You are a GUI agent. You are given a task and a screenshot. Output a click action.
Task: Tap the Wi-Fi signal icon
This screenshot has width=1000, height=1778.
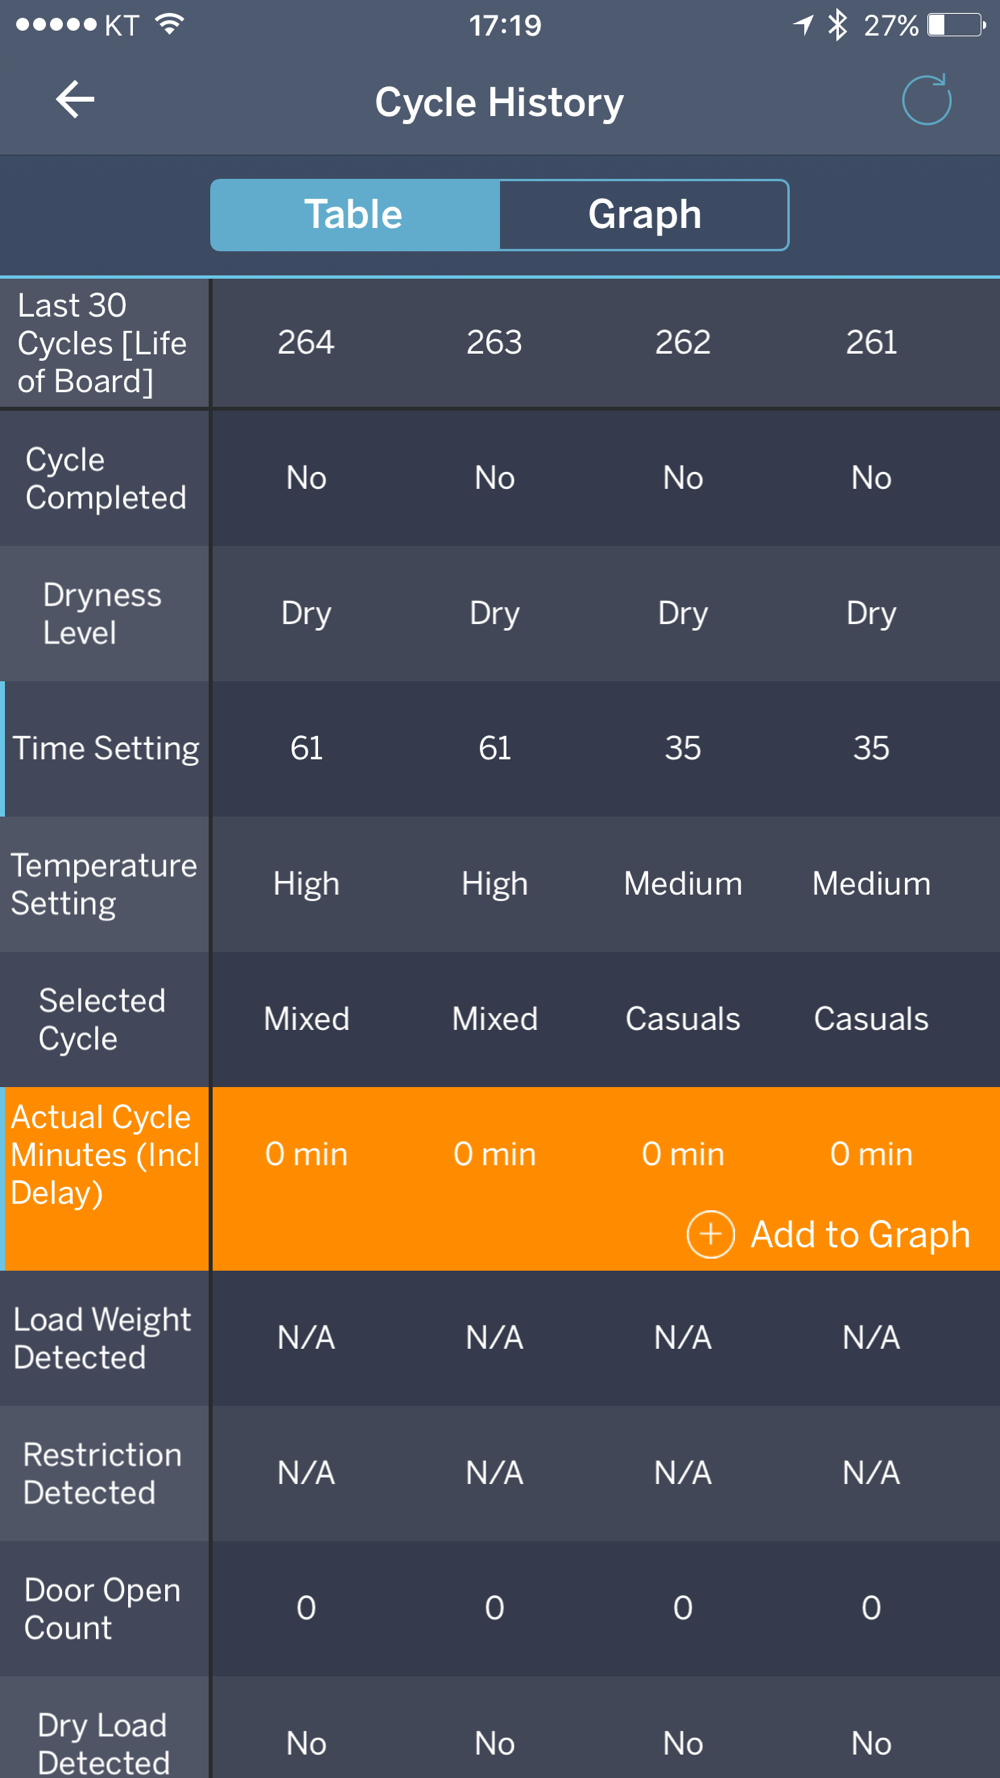coord(170,24)
